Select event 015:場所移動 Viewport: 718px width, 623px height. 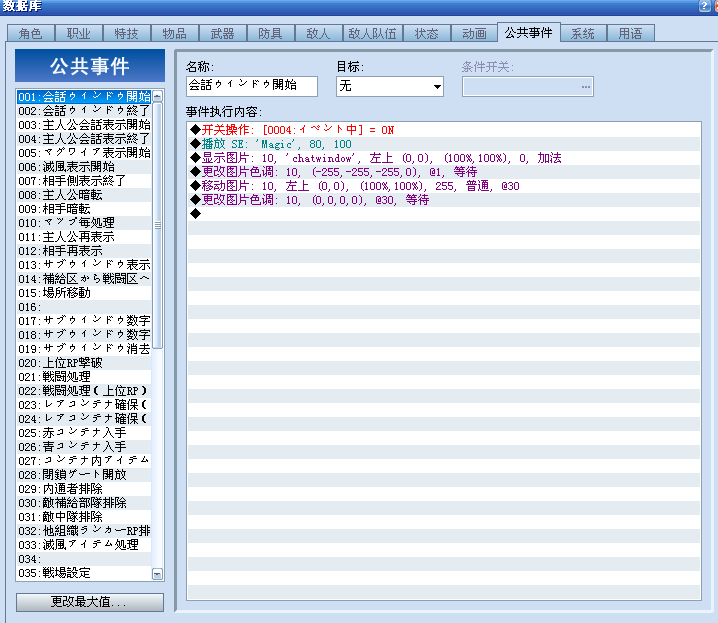(x=84, y=293)
